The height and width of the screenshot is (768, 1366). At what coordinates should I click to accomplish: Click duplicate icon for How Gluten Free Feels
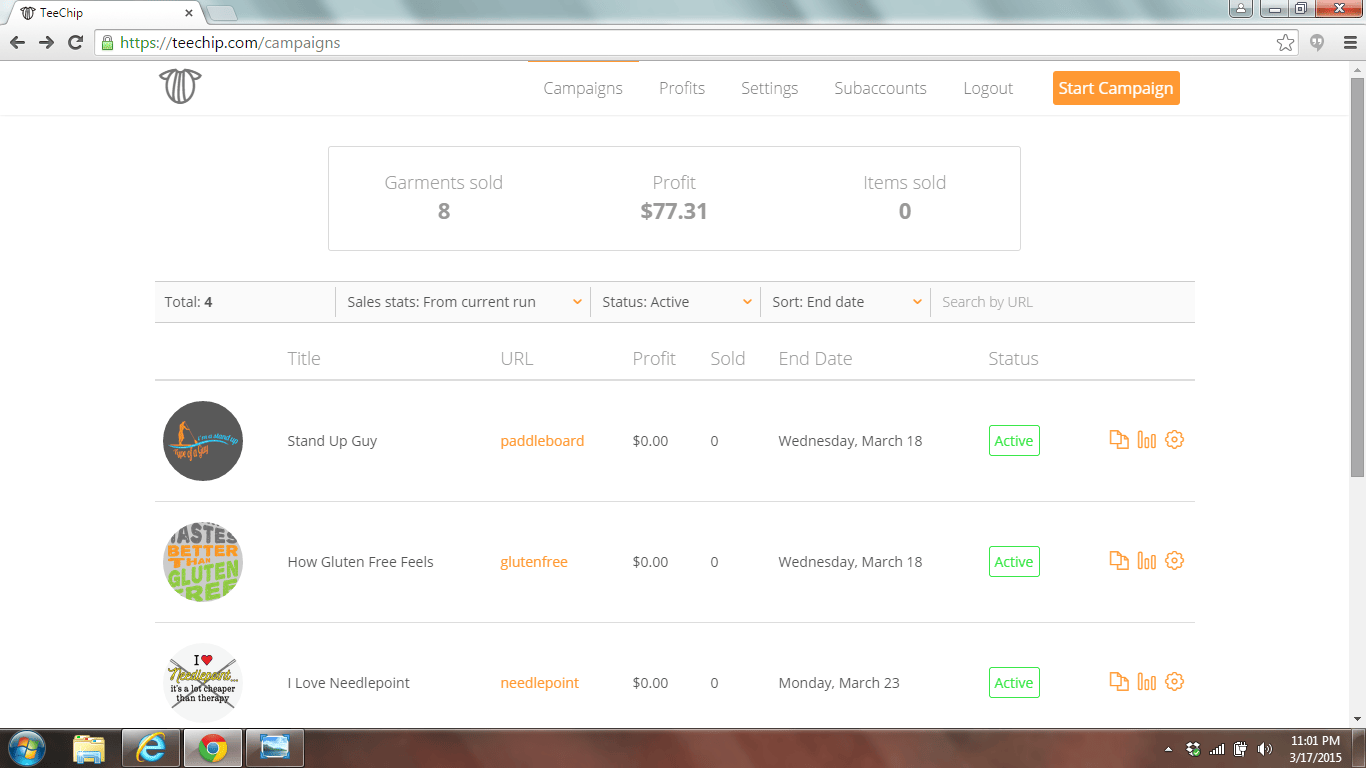pos(1119,561)
